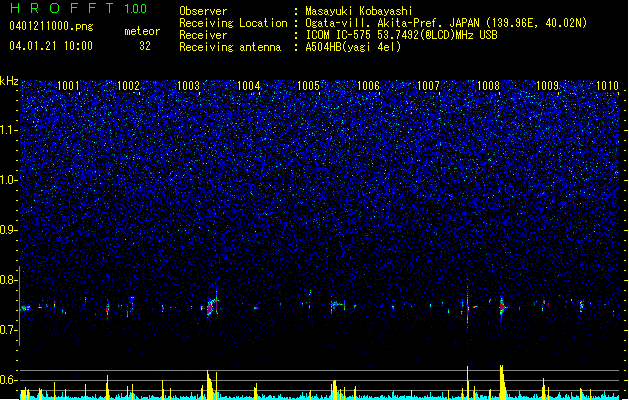Click the 'Receiver' field label
Screen dimensions: 629x400
pos(203,35)
